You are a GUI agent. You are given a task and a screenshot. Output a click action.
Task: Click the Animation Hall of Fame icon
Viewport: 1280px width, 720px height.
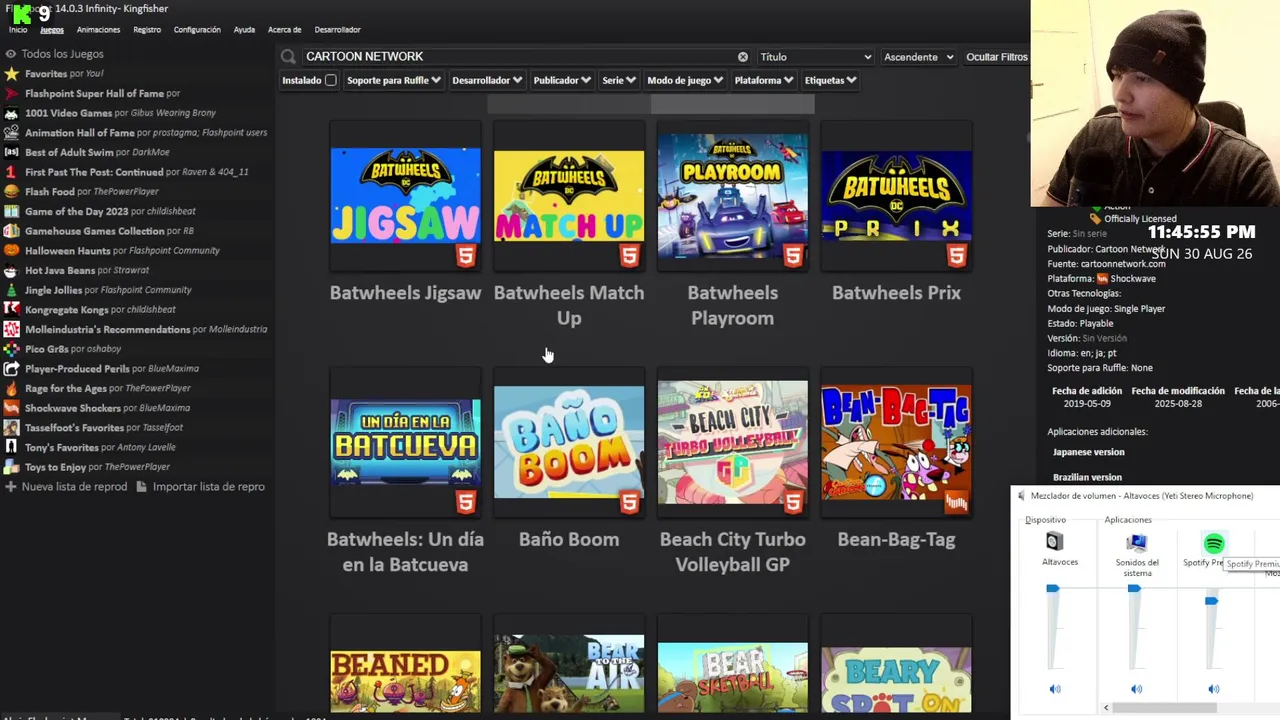(11, 133)
